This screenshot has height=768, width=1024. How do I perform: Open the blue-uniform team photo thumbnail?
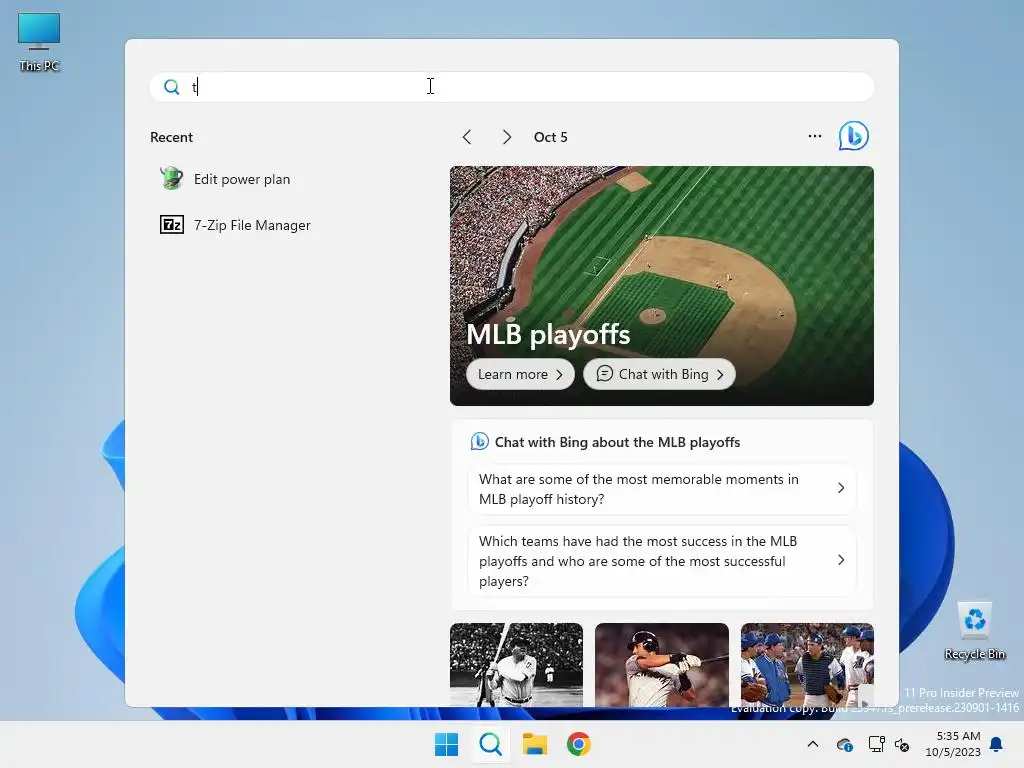pos(807,665)
